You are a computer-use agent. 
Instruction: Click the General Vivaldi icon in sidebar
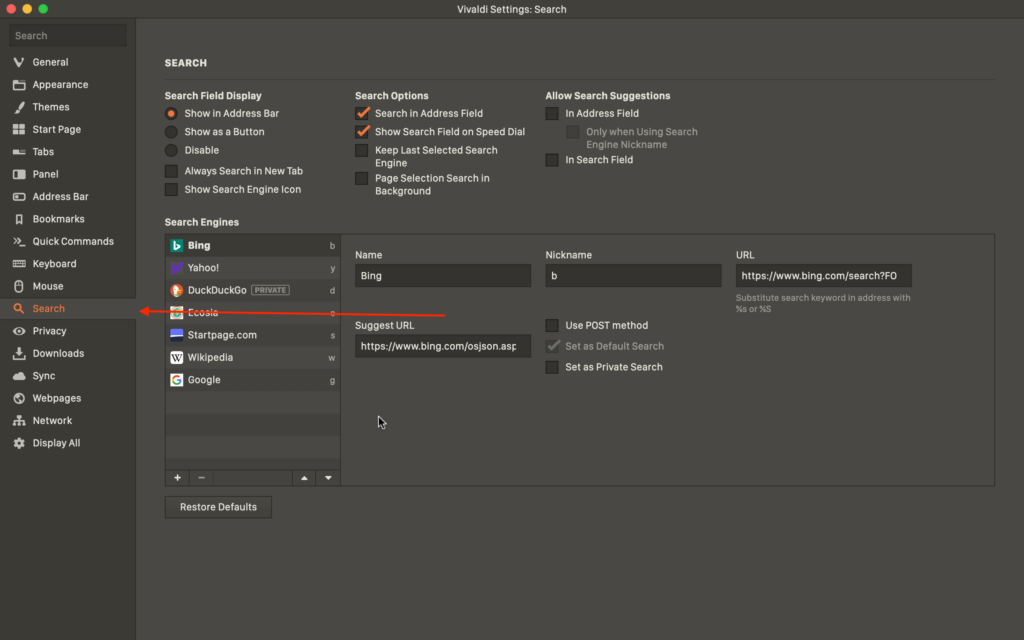pyautogui.click(x=19, y=62)
